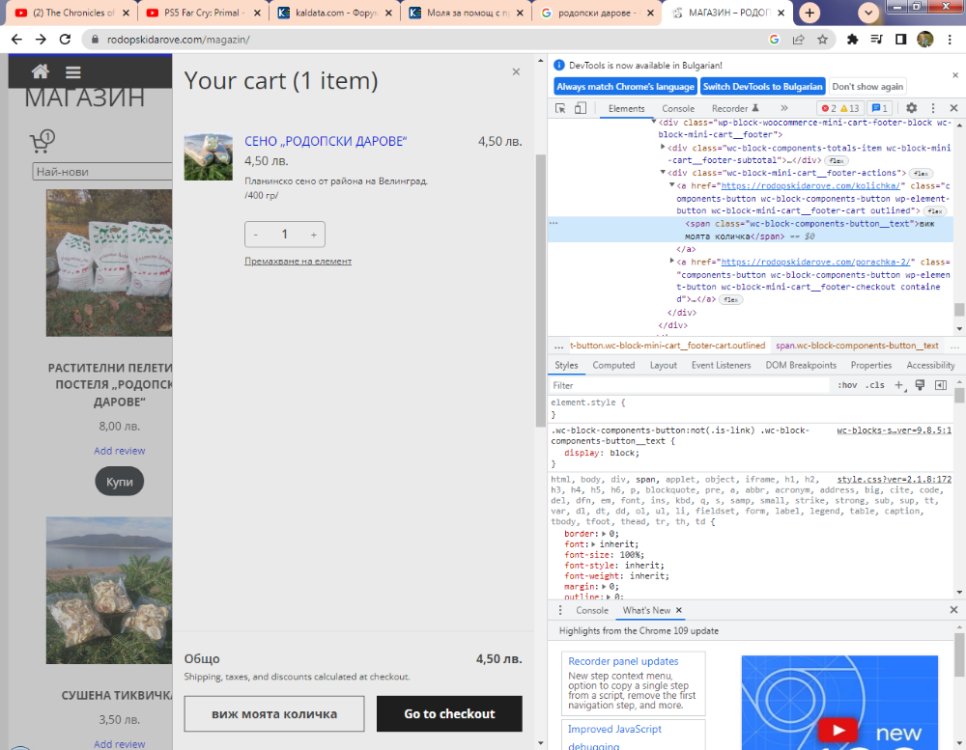Switch to the Computed styles tab

click(x=614, y=365)
